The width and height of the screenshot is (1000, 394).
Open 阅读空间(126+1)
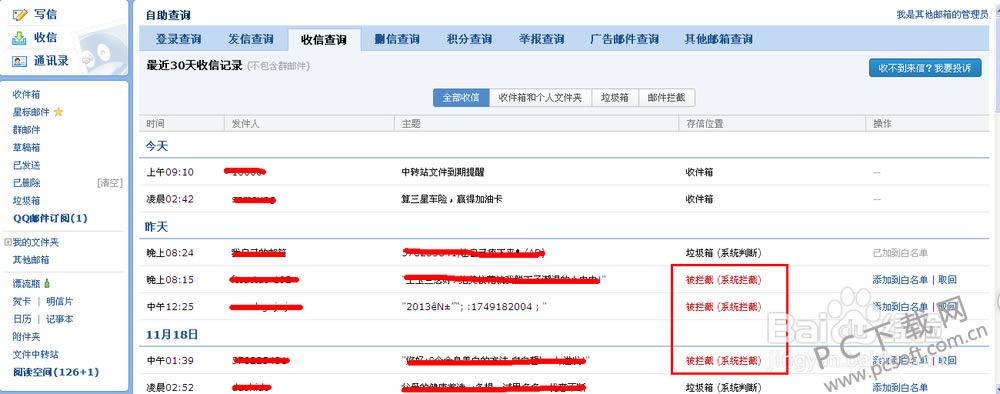[x=56, y=372]
